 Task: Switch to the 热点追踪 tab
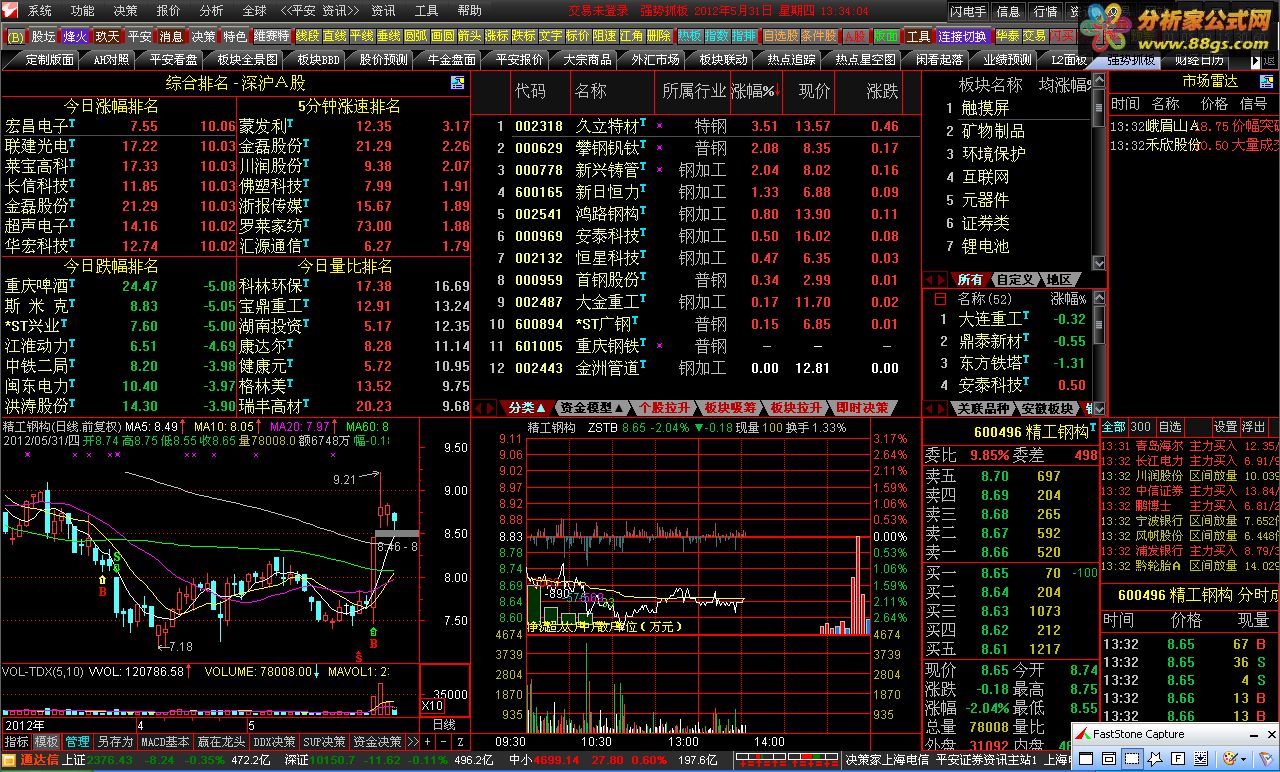(x=791, y=60)
